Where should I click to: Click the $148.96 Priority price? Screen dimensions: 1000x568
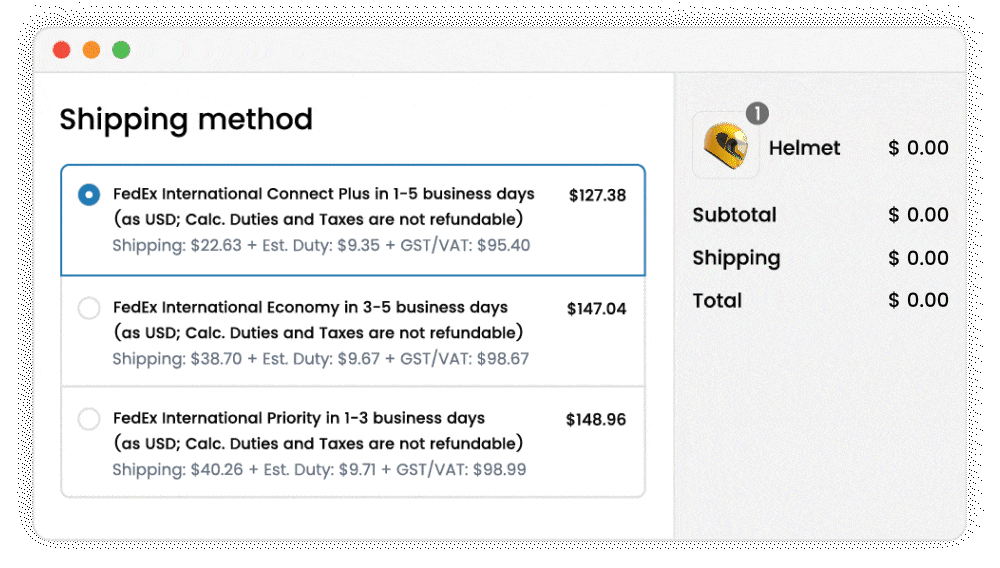pos(596,420)
